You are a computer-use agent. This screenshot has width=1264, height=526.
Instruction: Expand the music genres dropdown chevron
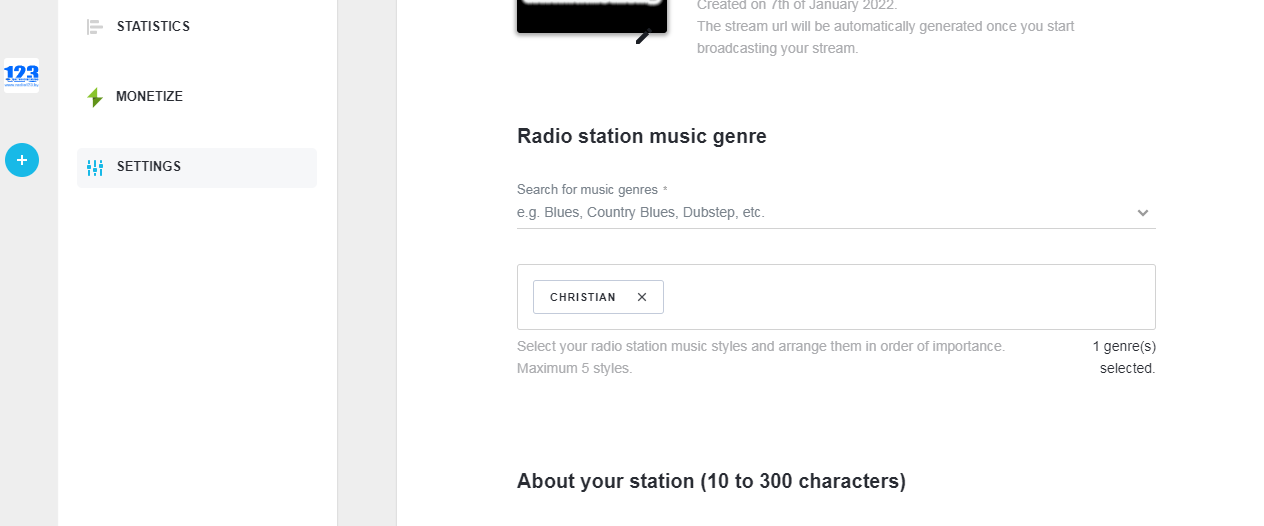pos(1143,213)
